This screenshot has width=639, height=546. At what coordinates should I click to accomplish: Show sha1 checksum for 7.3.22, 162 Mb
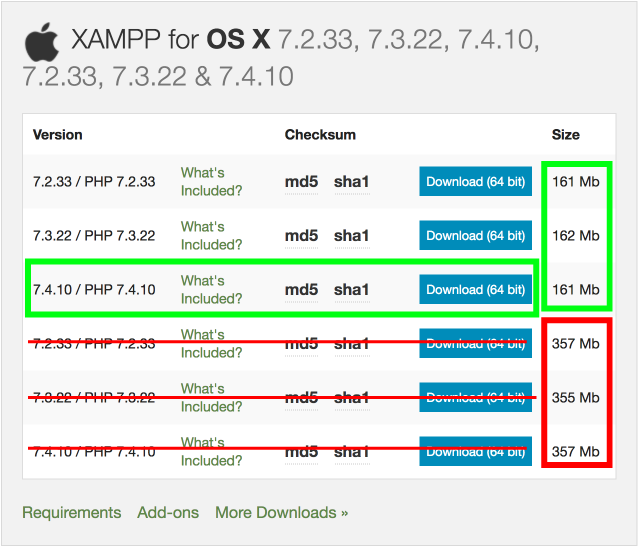pos(352,236)
